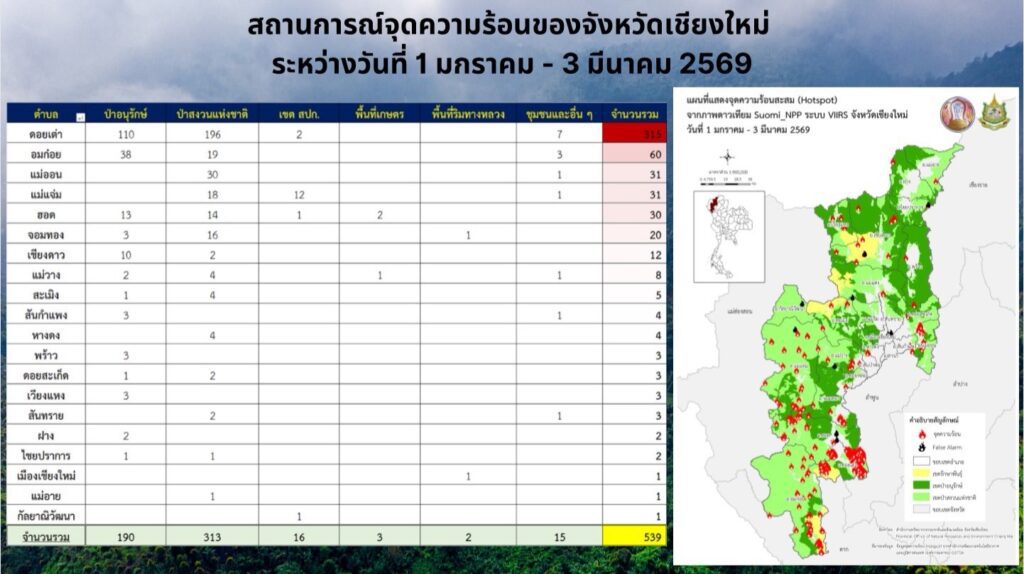This screenshot has width=1024, height=574.
Task: Click the north arrow compass on the map
Action: [728, 159]
